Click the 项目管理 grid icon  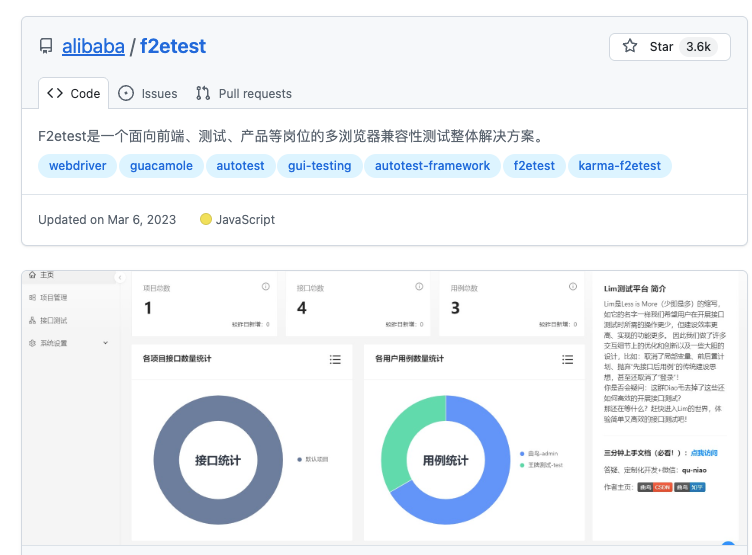pos(32,297)
